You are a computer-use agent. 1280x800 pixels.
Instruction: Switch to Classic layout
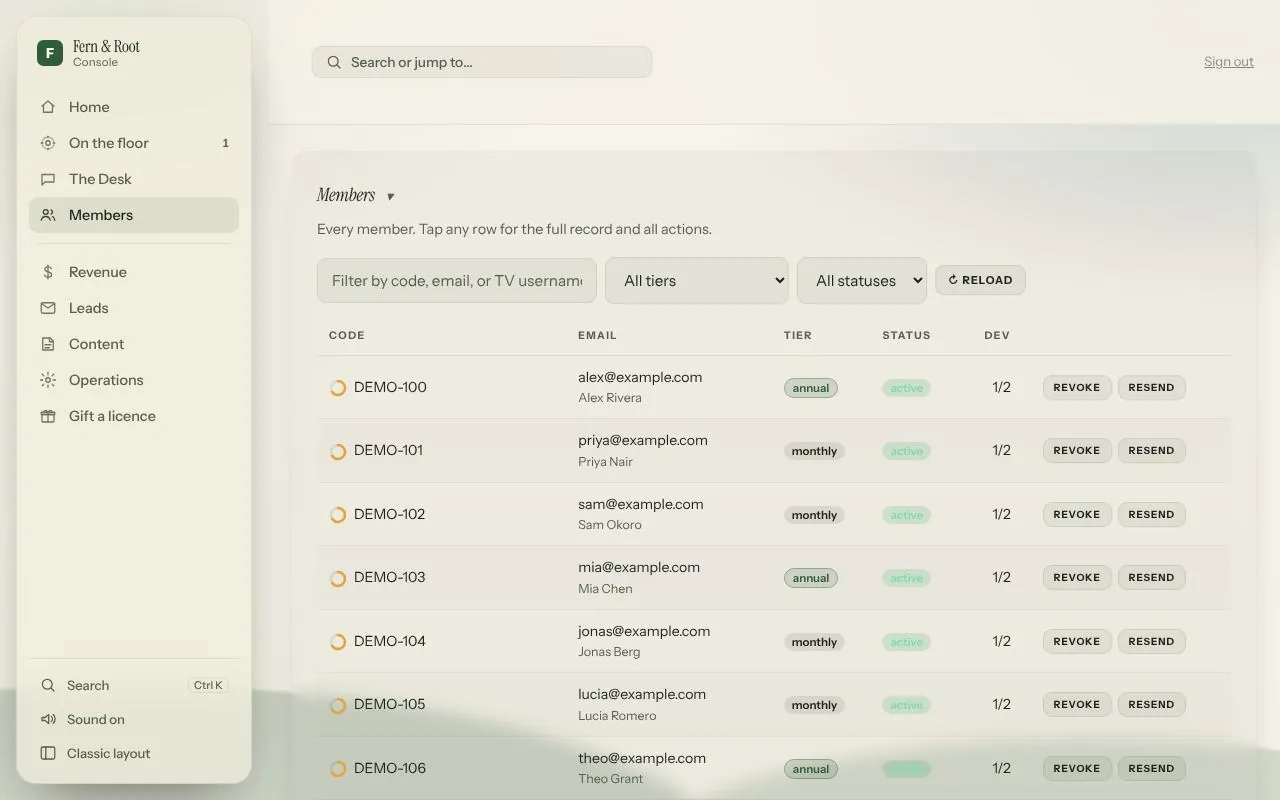[134, 753]
